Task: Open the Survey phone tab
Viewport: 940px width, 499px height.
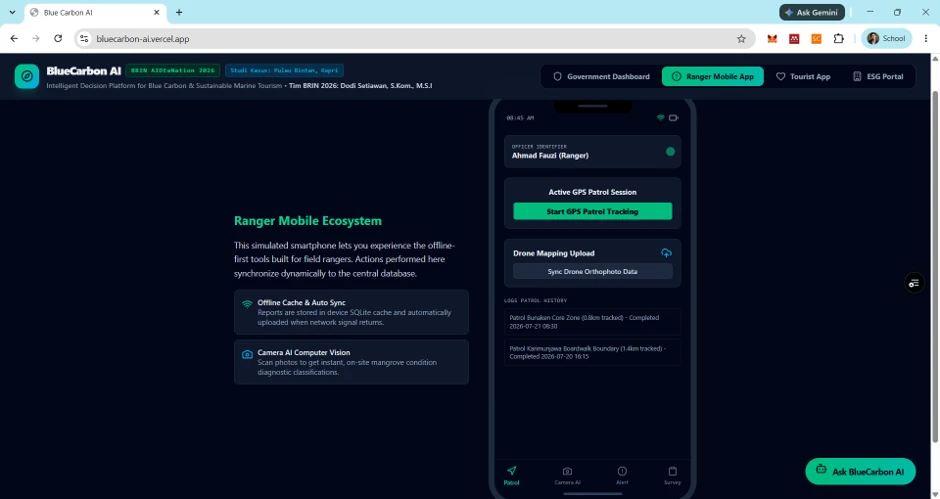Action: 672,475
